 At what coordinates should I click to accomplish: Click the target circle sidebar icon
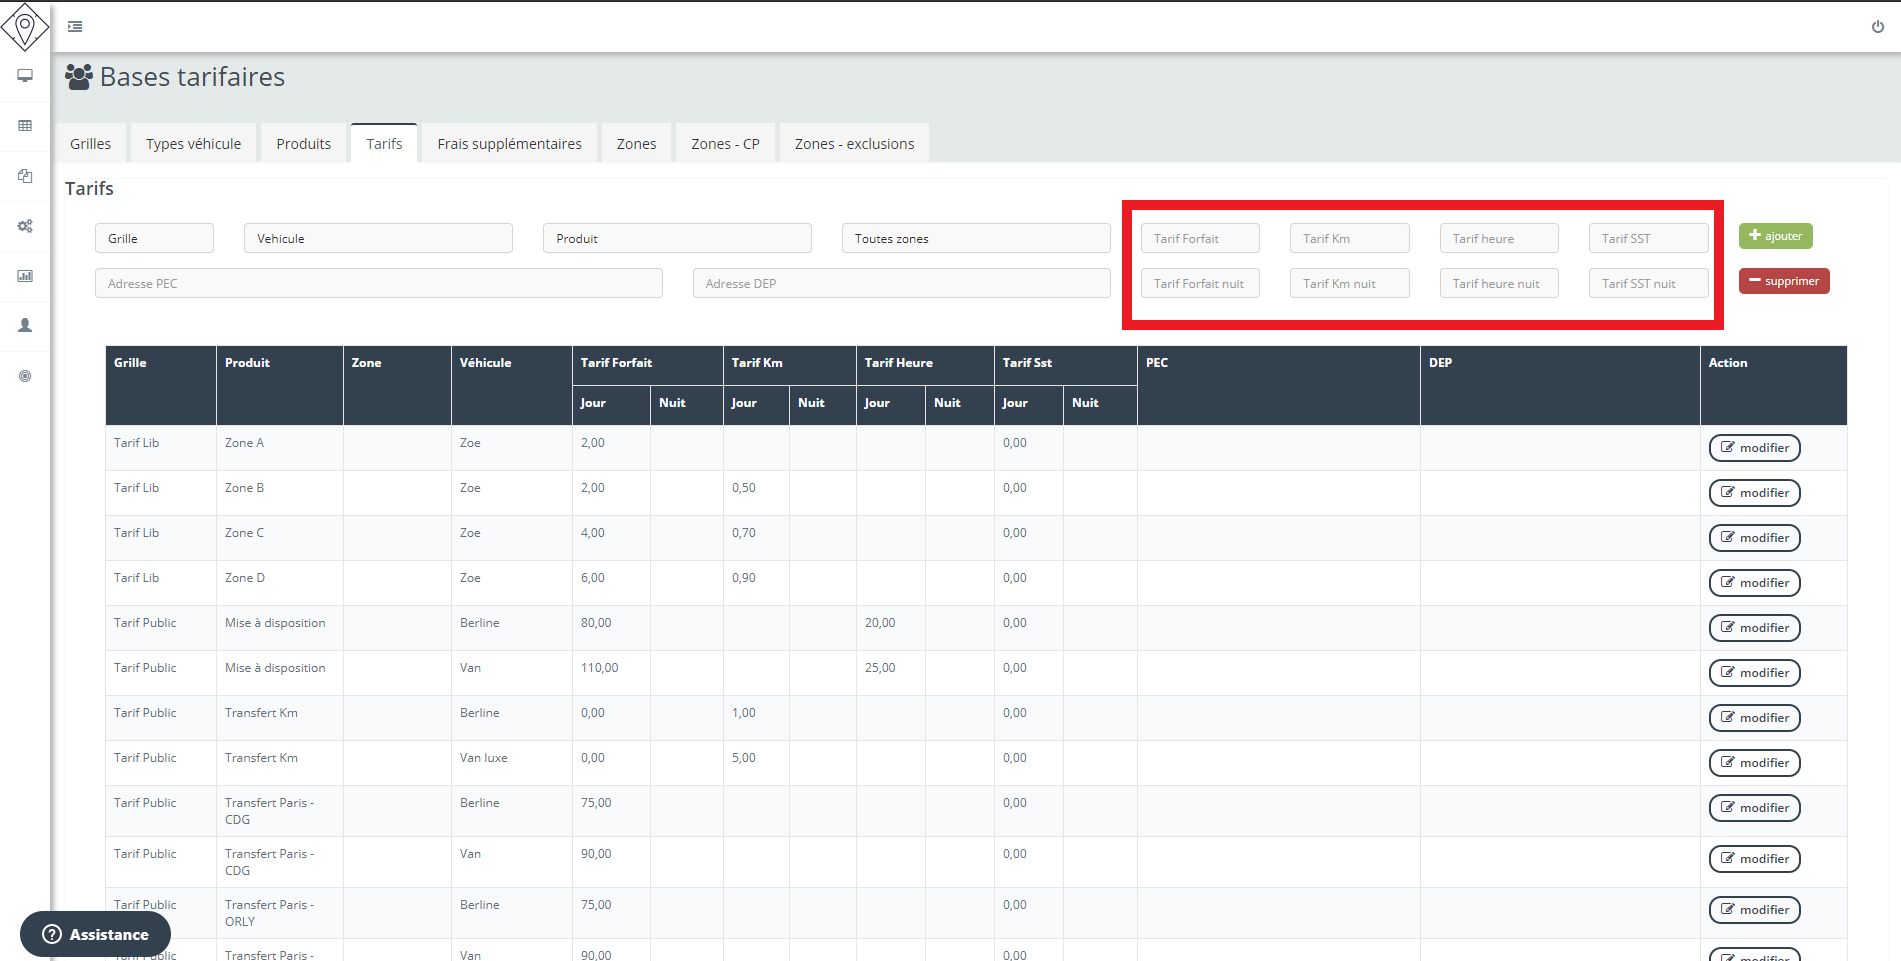(x=25, y=376)
